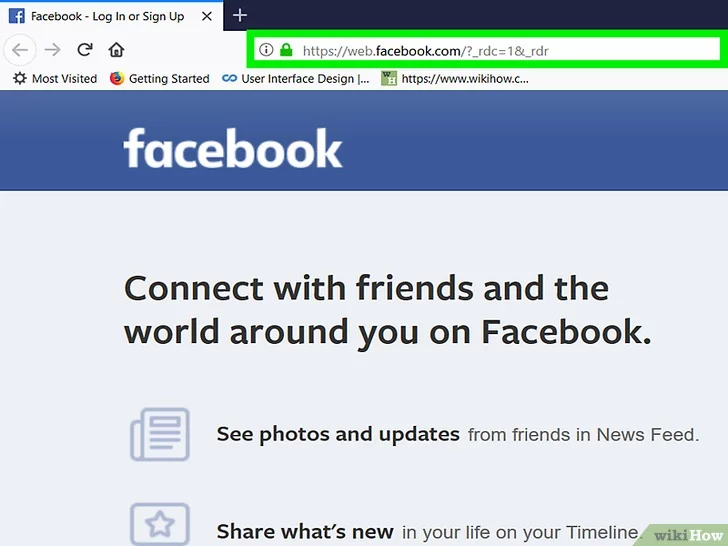Click the "Share what's new" text
This screenshot has width=728, height=546.
pyautogui.click(x=305, y=531)
